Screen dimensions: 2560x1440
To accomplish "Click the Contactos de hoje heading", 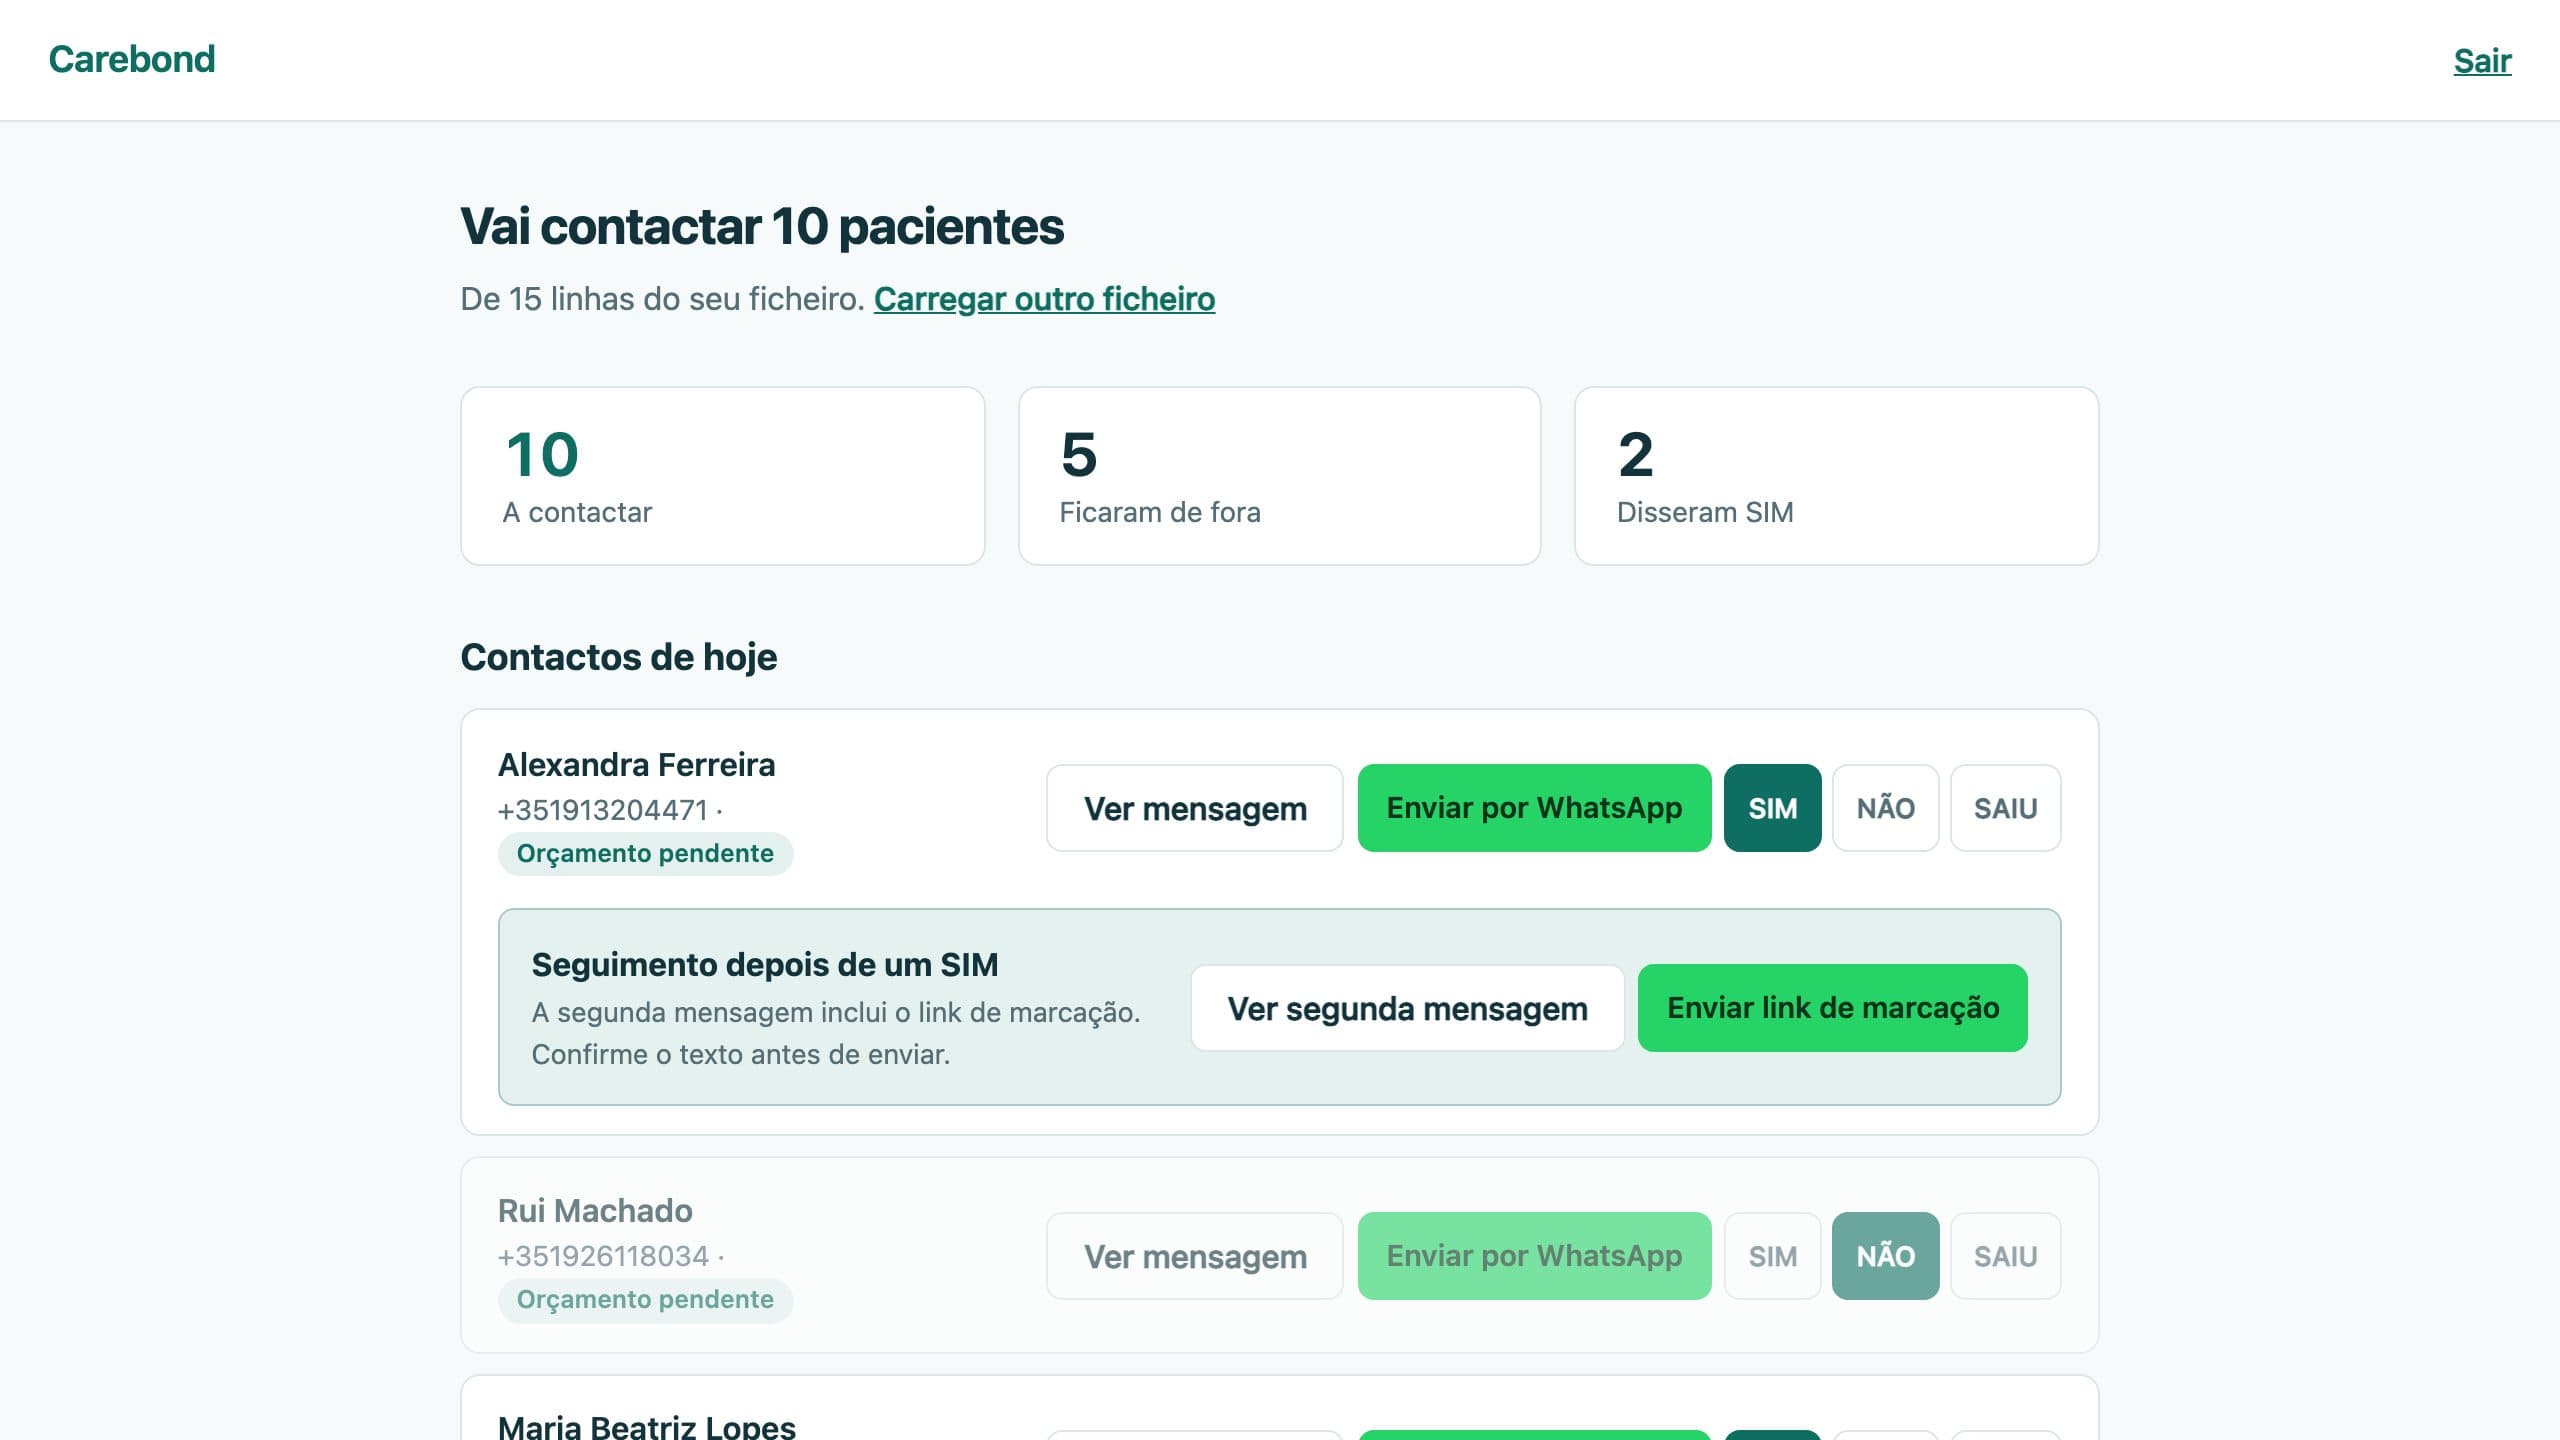I will pos(618,657).
